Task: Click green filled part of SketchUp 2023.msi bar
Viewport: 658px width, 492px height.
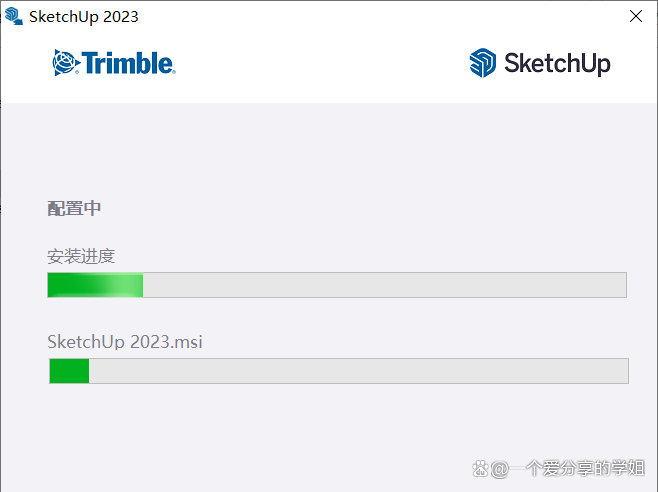Action: pos(69,371)
